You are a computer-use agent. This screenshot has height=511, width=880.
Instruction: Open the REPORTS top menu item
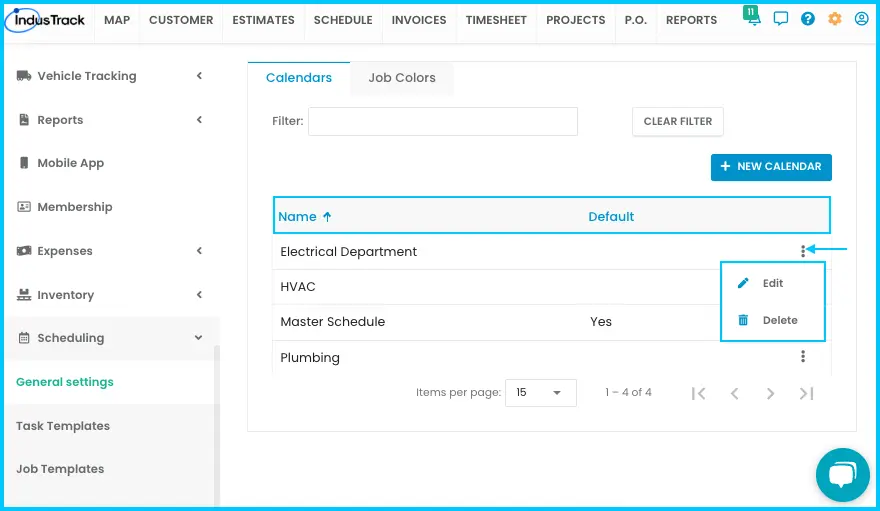click(x=691, y=20)
